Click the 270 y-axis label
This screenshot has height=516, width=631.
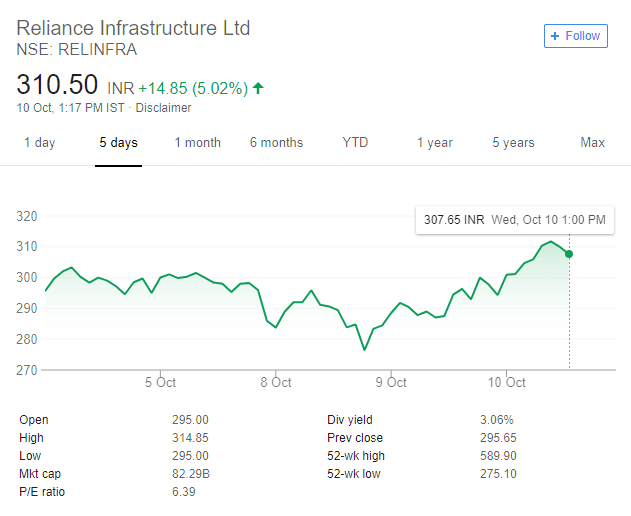pyautogui.click(x=27, y=370)
